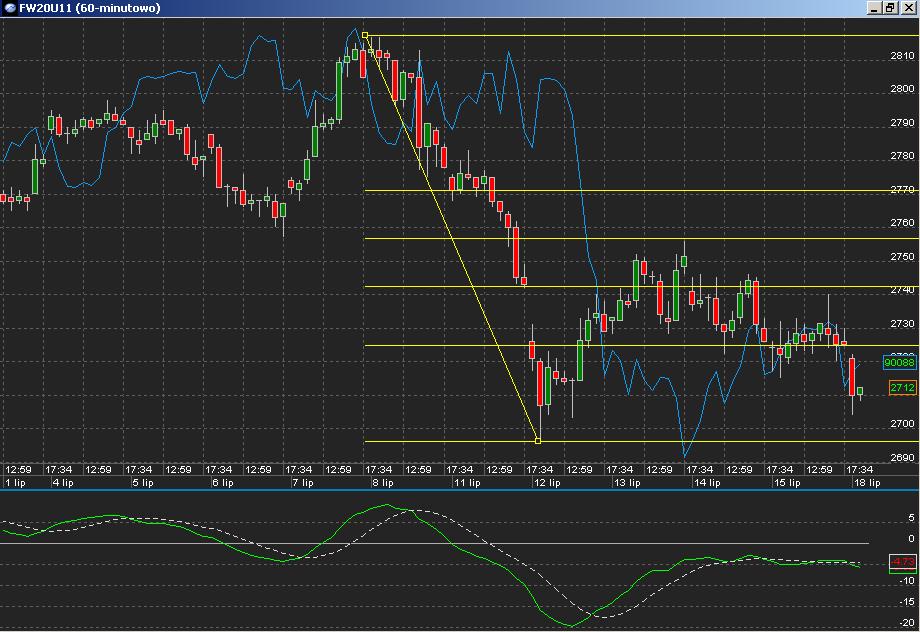Click the red -4.73 indicator value label
This screenshot has width=920, height=632.
tap(903, 562)
